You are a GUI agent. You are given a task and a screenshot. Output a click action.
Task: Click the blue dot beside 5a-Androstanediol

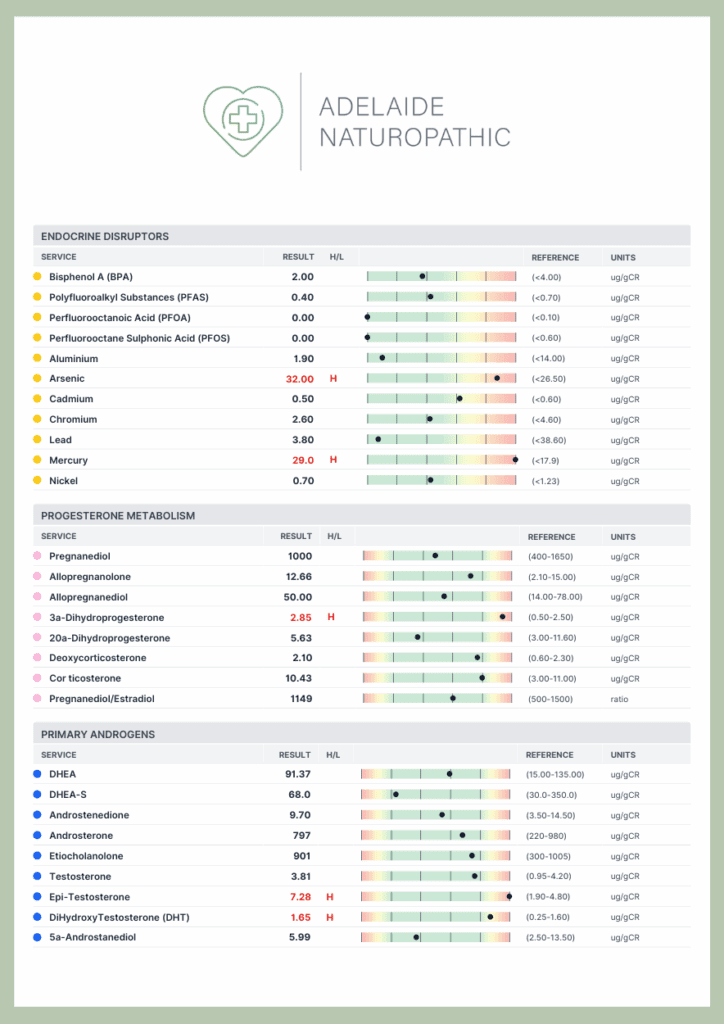coord(37,938)
